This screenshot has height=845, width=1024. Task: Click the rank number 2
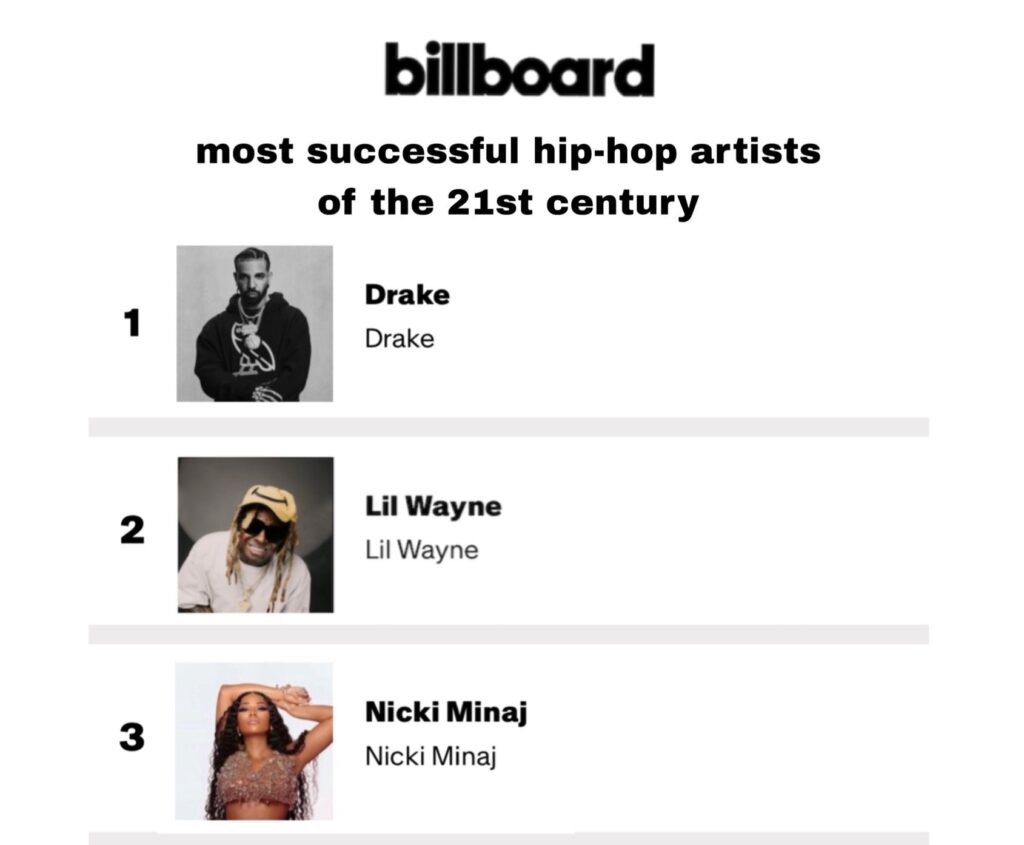click(x=132, y=531)
